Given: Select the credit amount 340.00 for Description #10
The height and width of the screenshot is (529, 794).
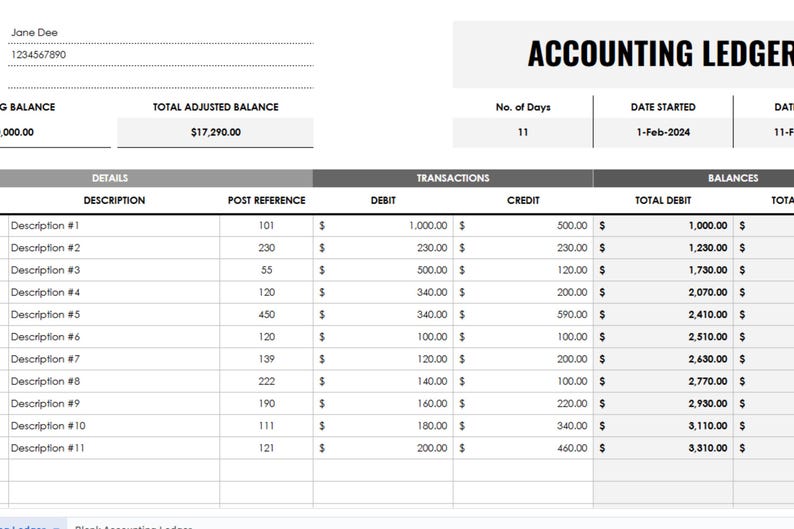Looking at the screenshot, I should pyautogui.click(x=523, y=426).
